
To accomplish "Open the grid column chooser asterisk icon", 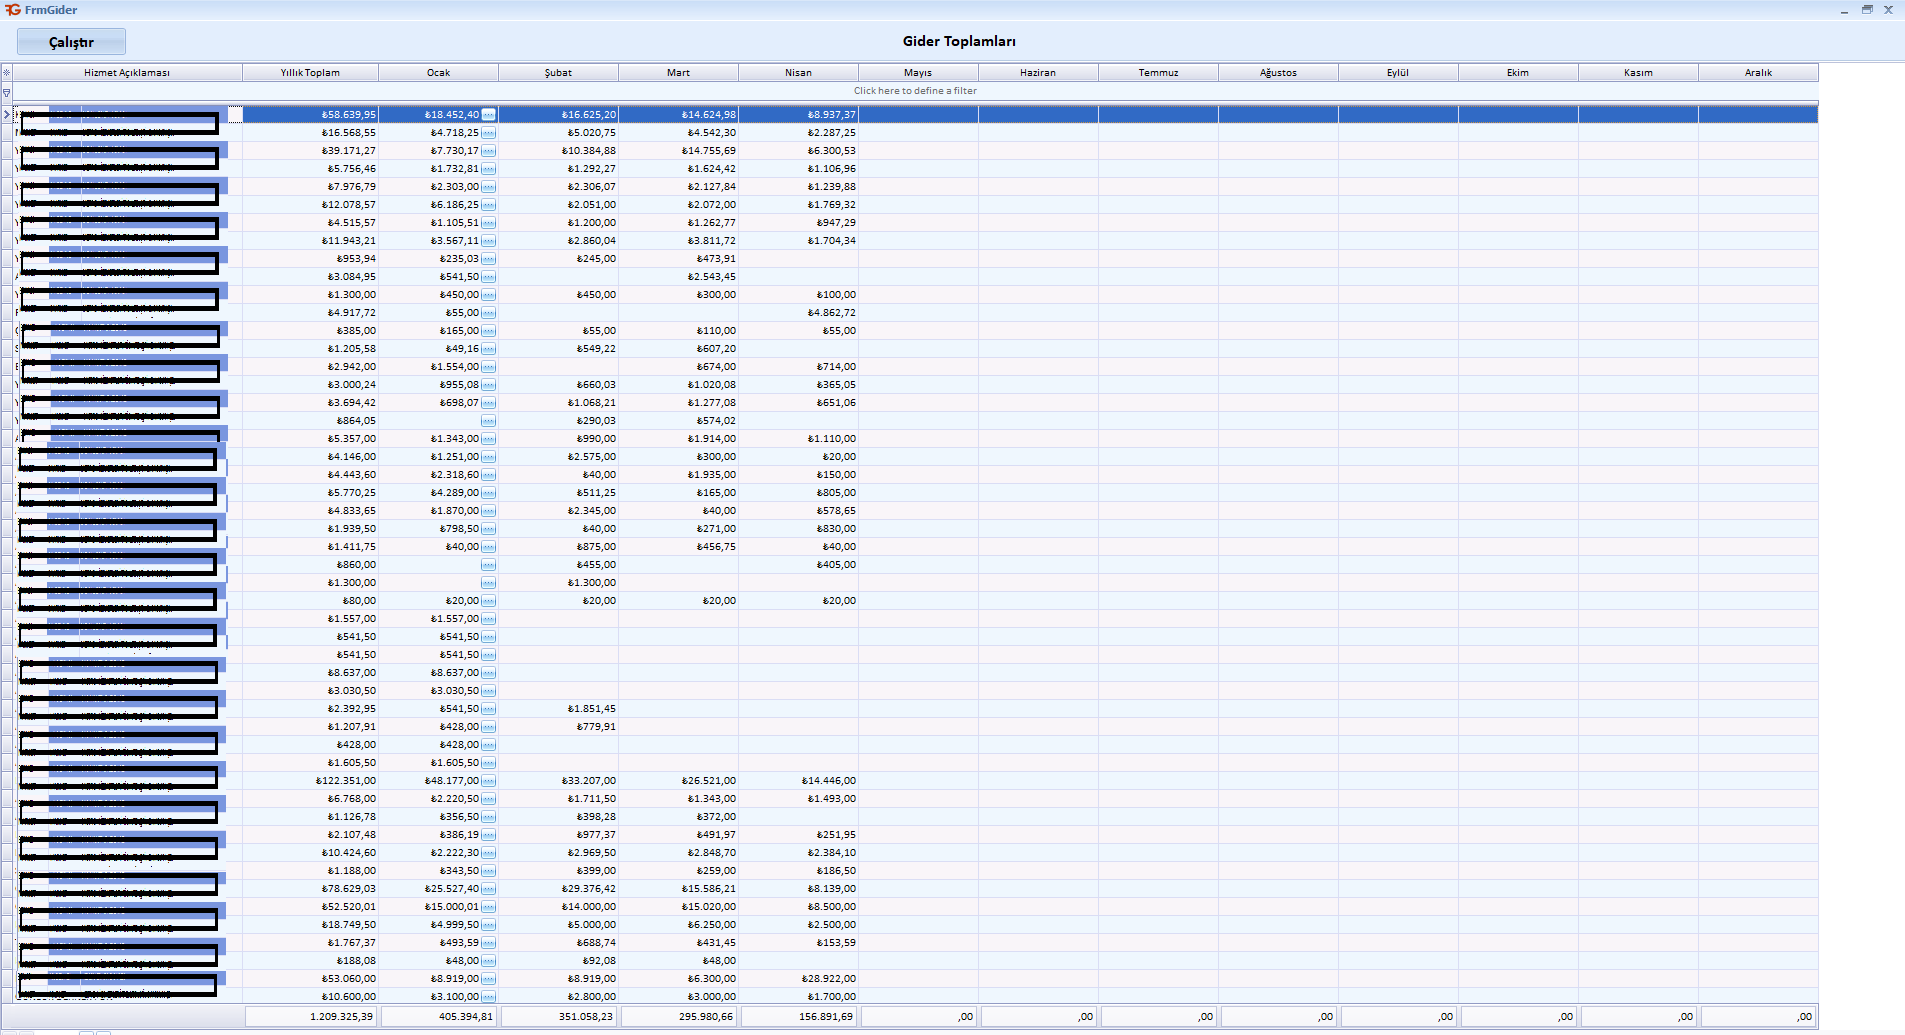I will pyautogui.click(x=6, y=72).
